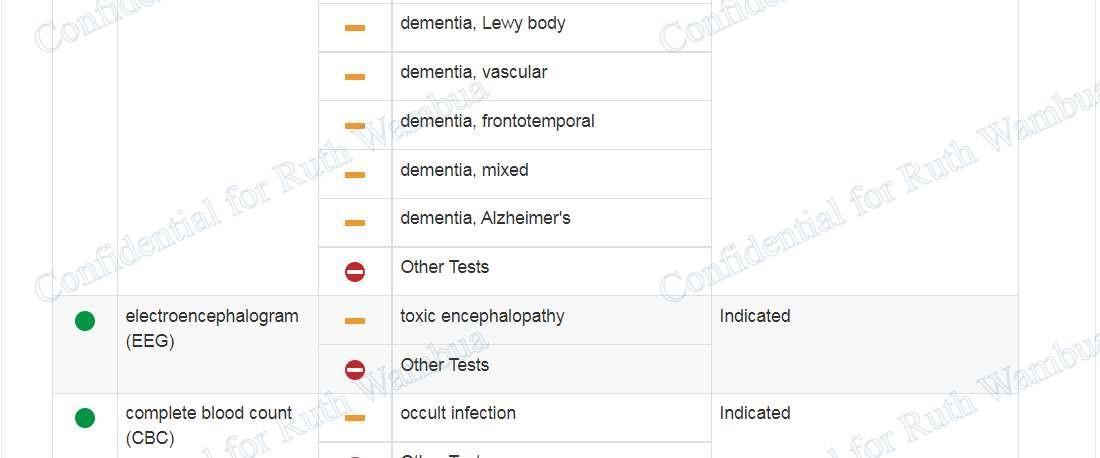Click green status dot for electroencephalogram
The image size is (1100, 458).
point(85,321)
